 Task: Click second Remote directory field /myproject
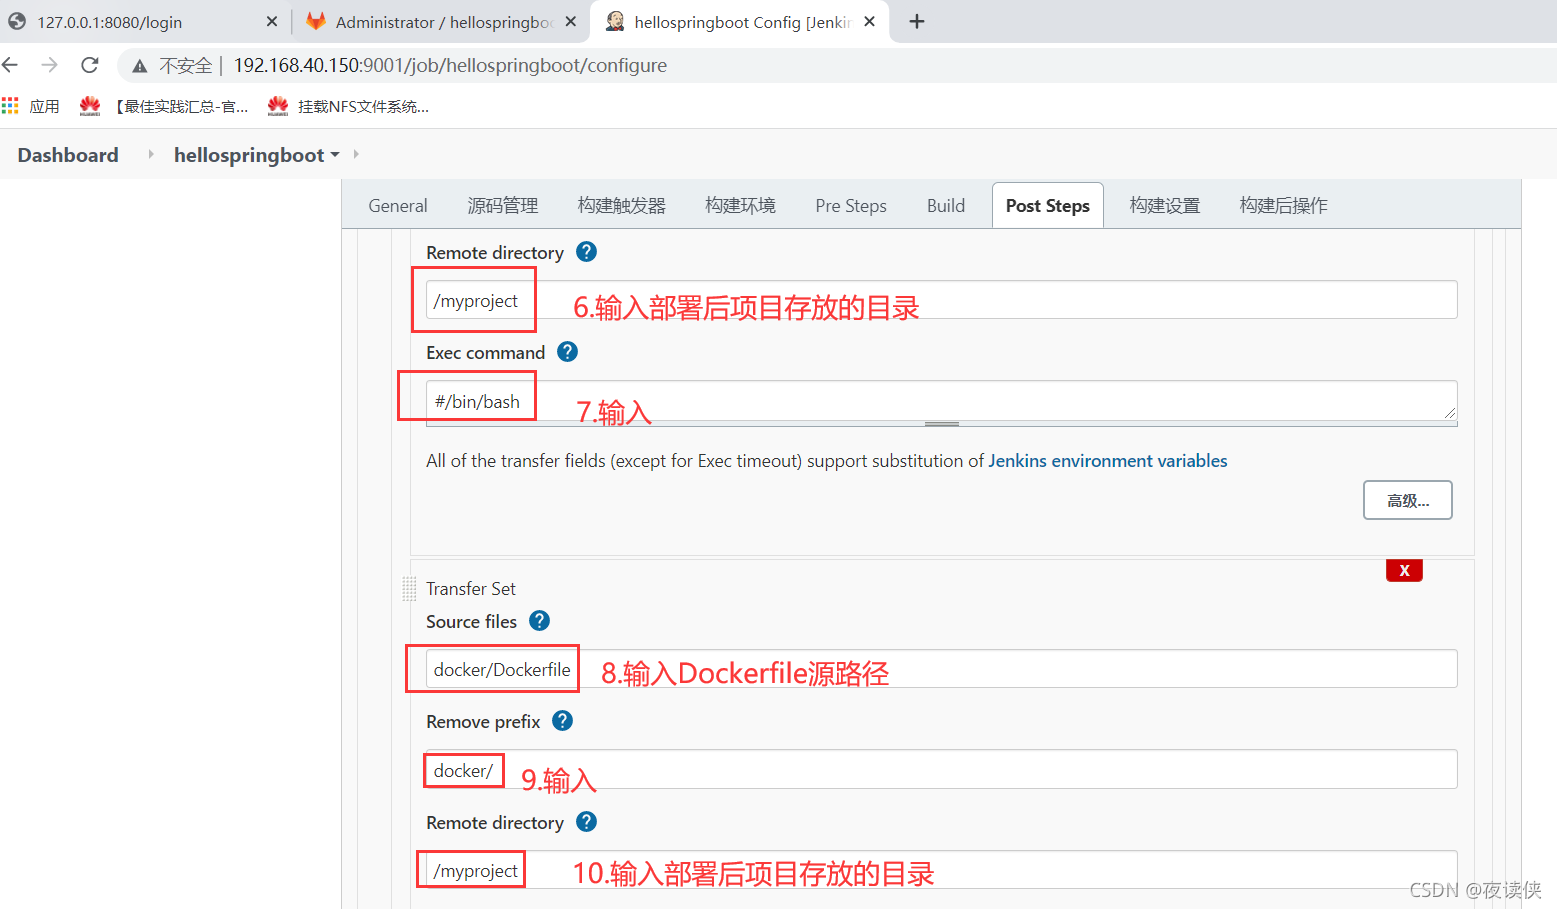point(941,869)
